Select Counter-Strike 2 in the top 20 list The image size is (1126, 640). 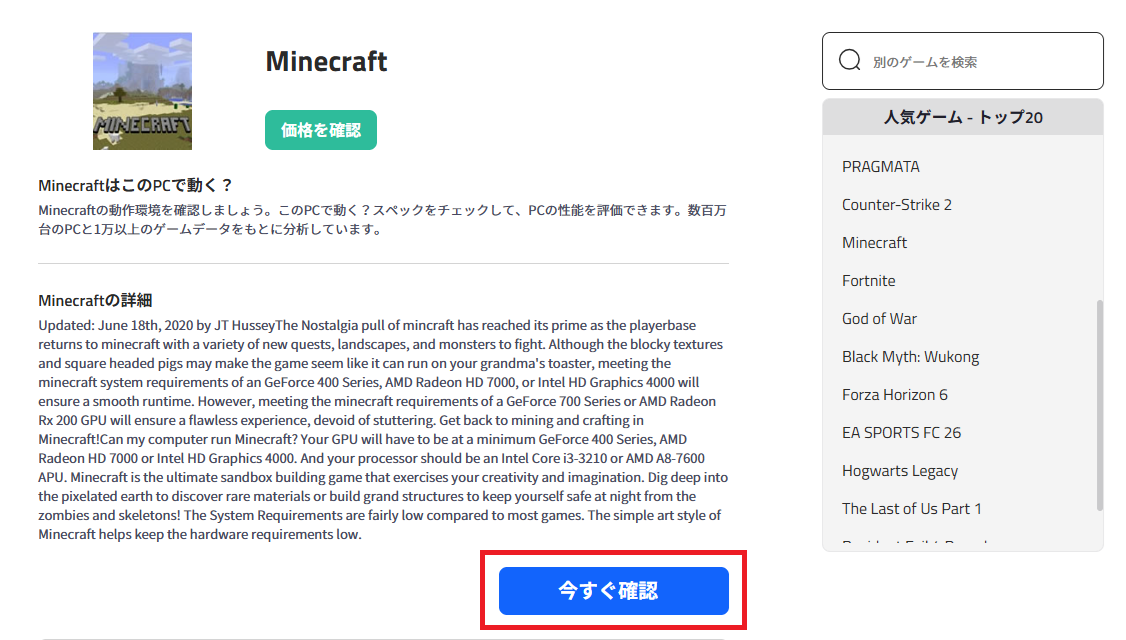click(x=897, y=205)
